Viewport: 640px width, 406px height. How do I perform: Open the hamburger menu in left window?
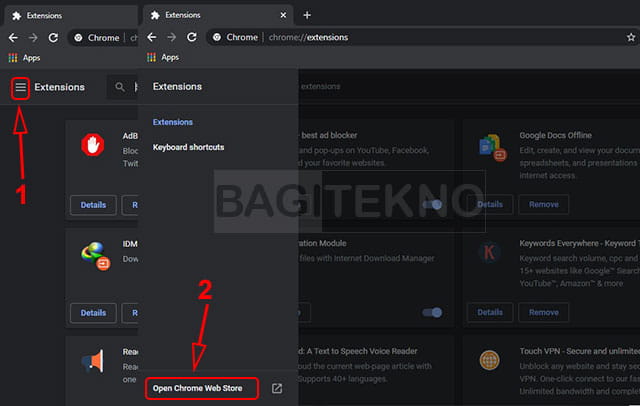(x=20, y=87)
